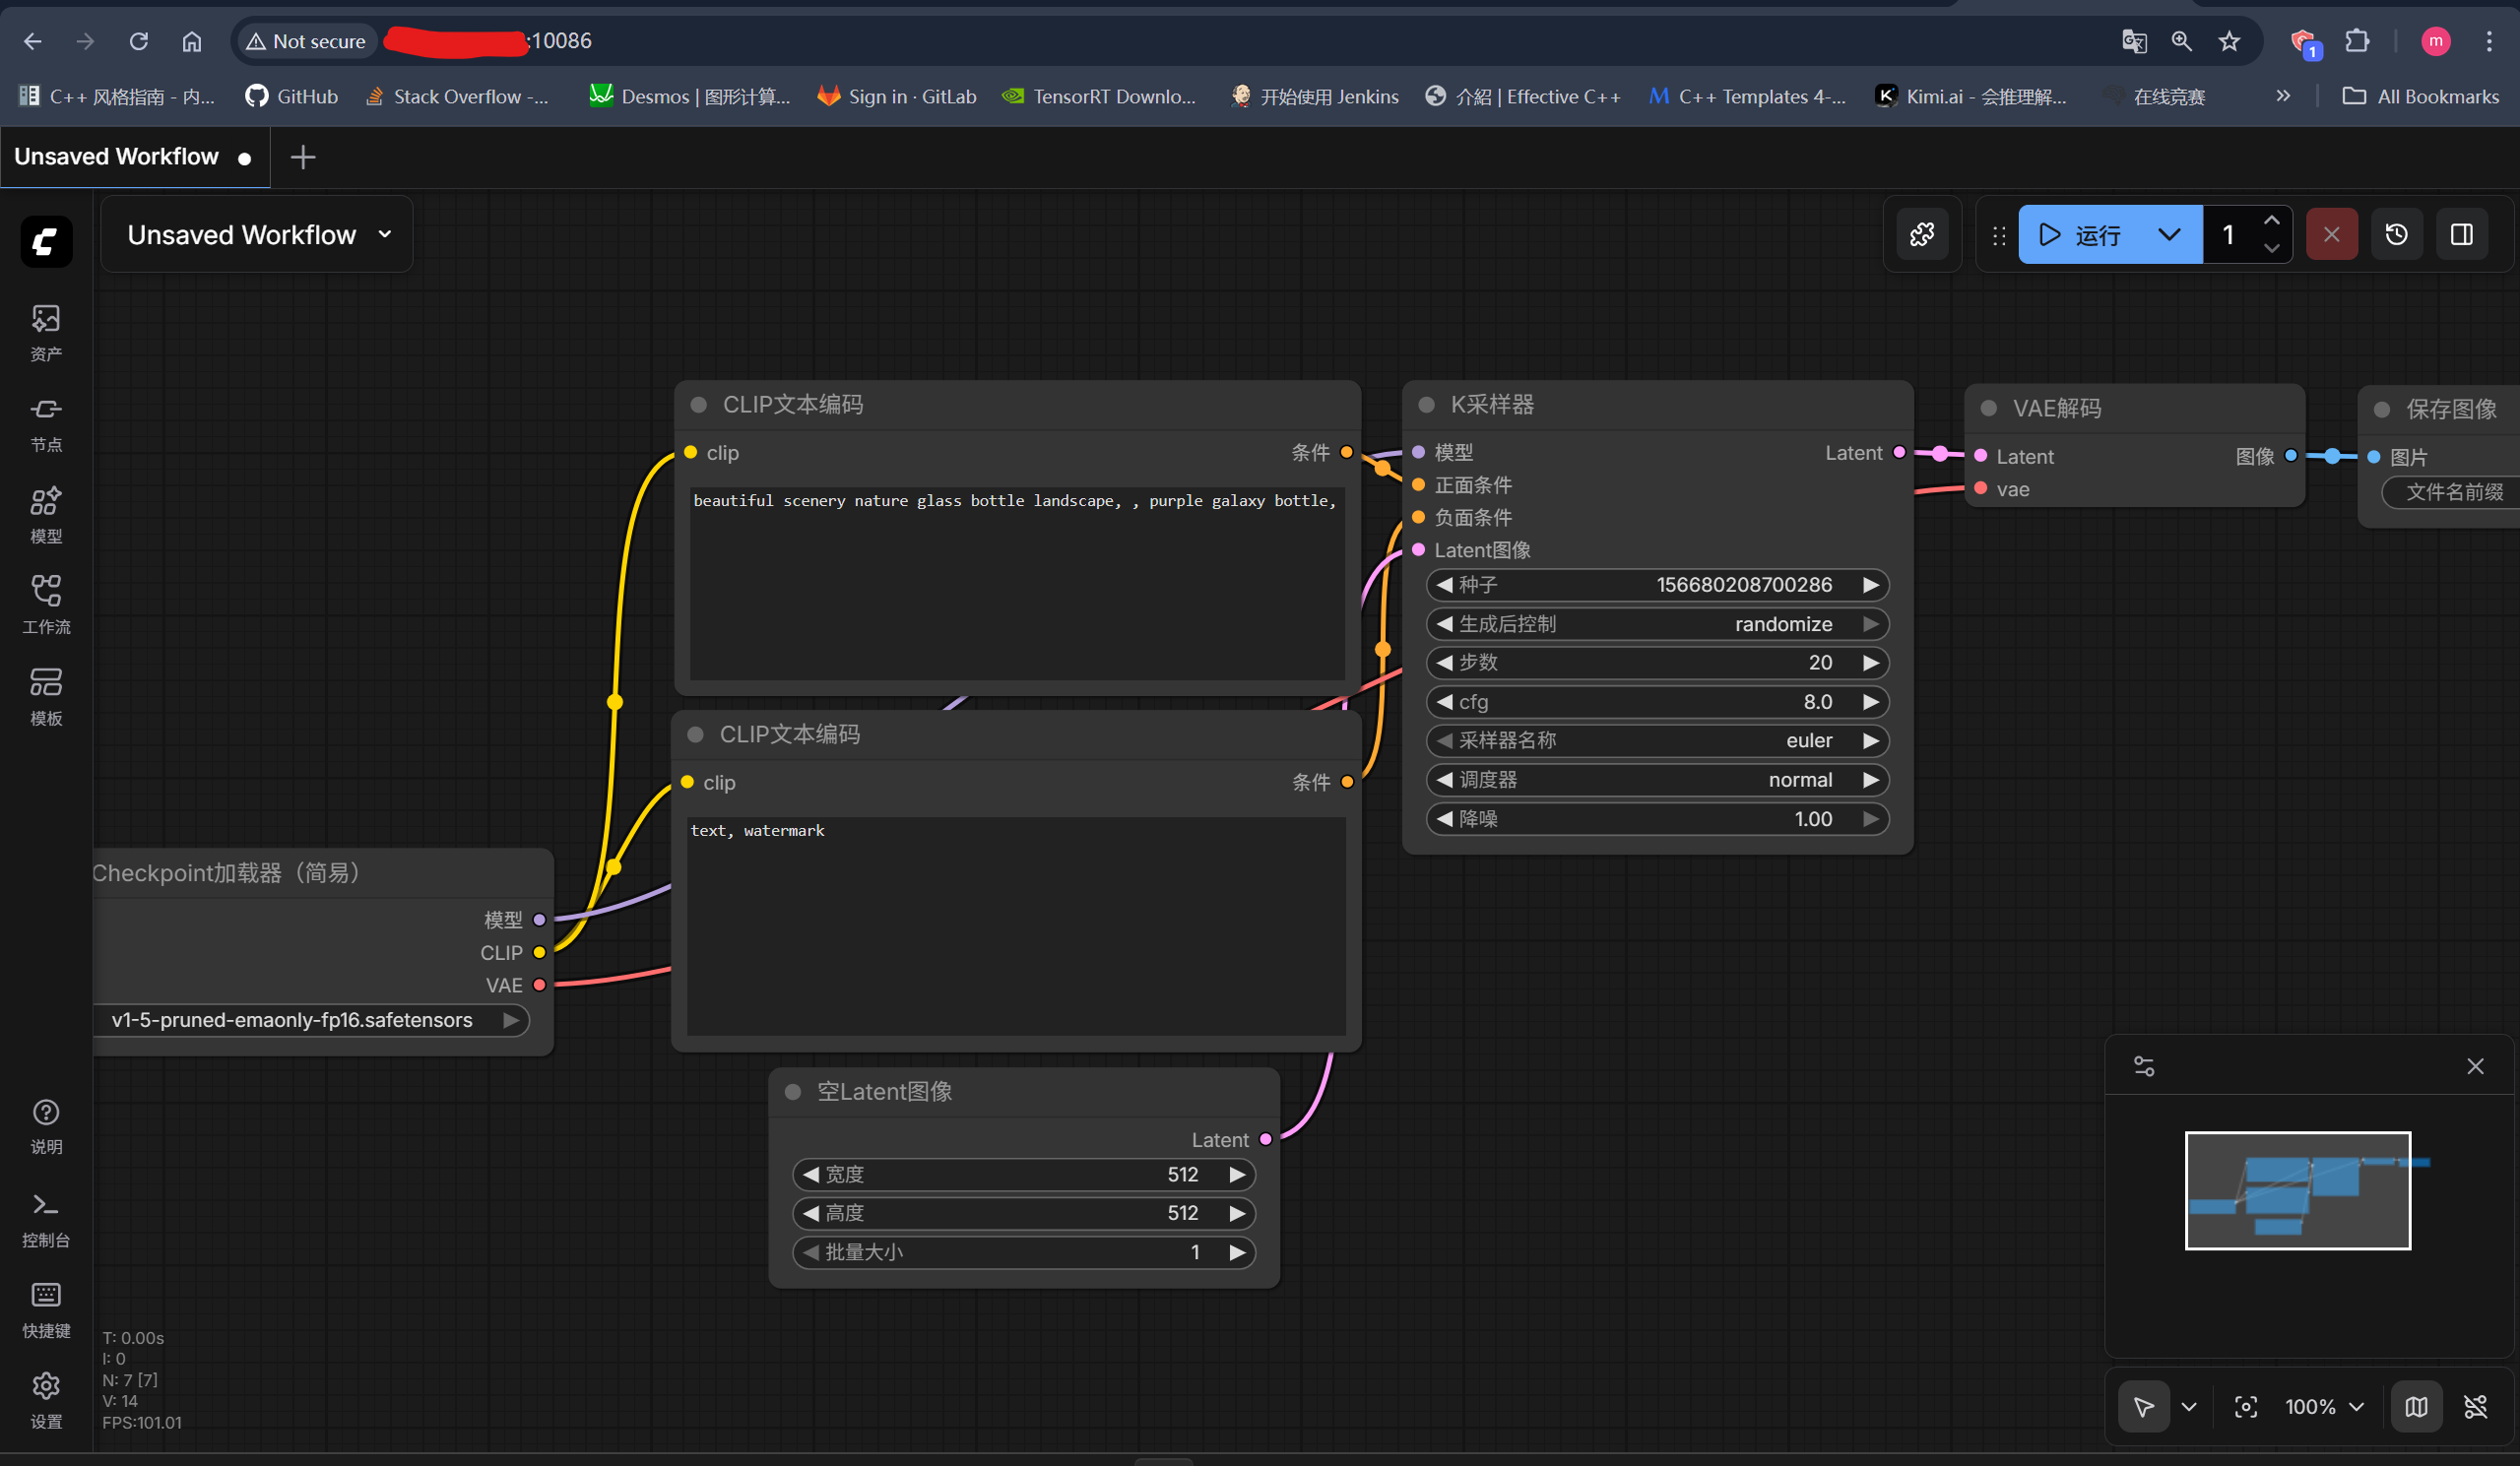
Task: Toggle the minimap visibility button
Action: pos(2415,1406)
